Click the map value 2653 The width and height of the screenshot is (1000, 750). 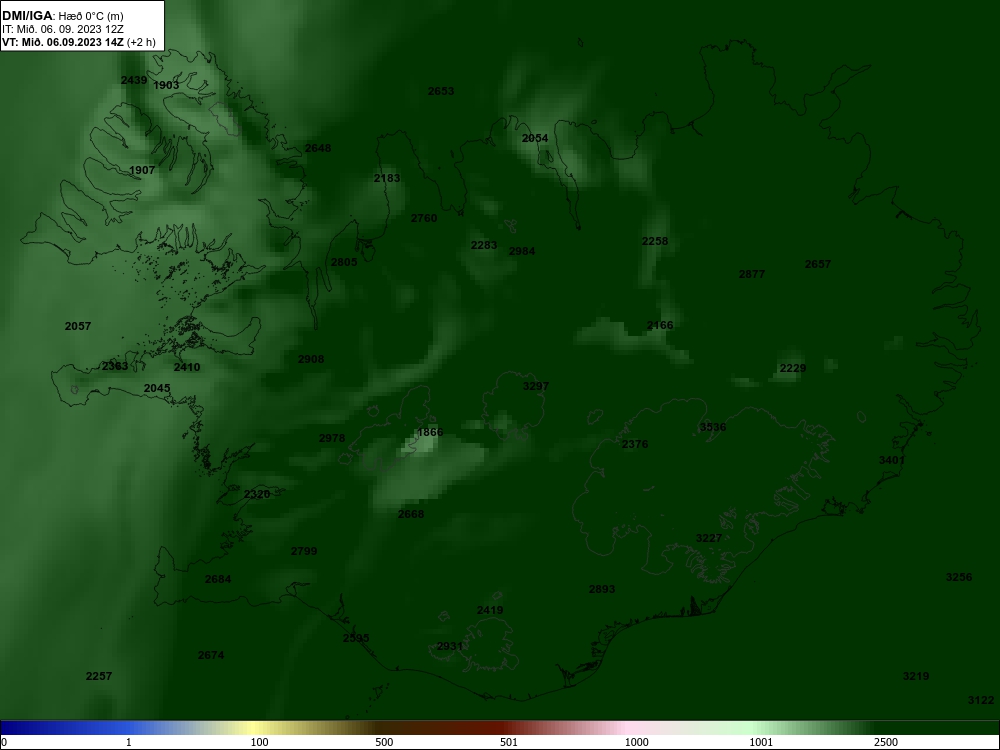click(441, 91)
